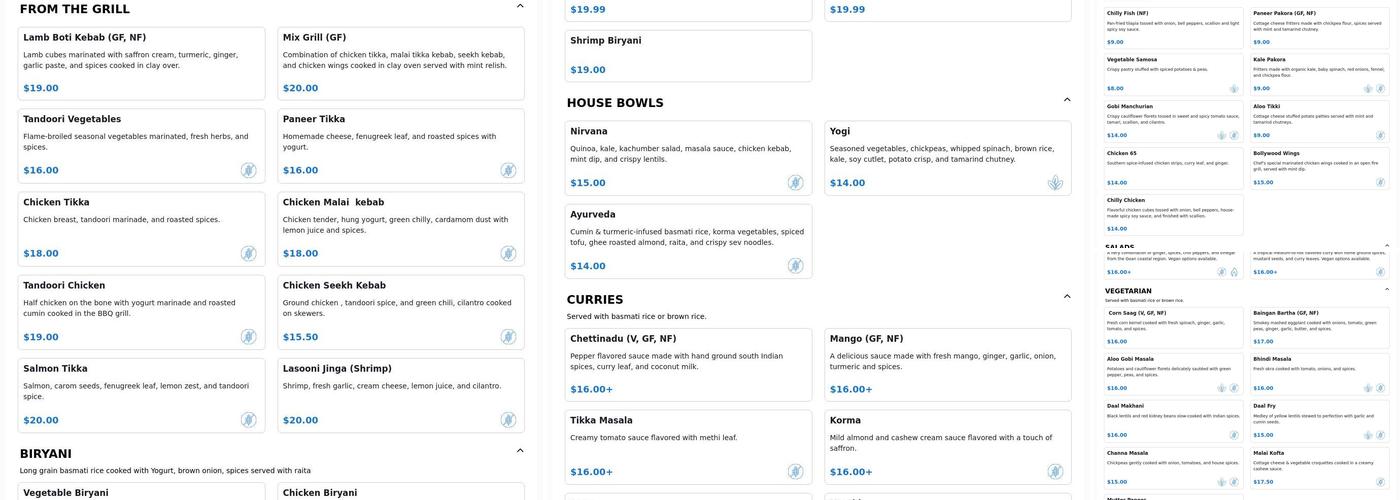Click gluten-free icon on Tikka Masala curry
This screenshot has height=500, width=1400.
(x=795, y=472)
